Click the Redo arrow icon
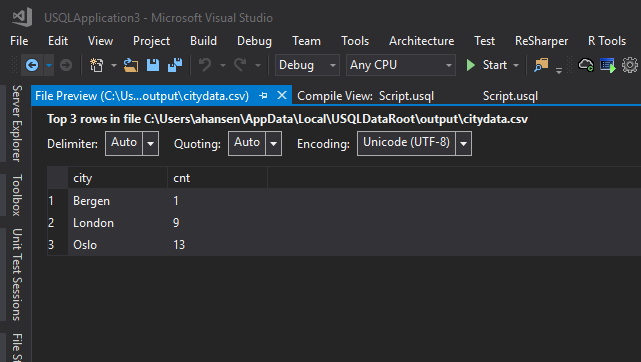Viewport: 641px width, 362px height. [x=240, y=65]
